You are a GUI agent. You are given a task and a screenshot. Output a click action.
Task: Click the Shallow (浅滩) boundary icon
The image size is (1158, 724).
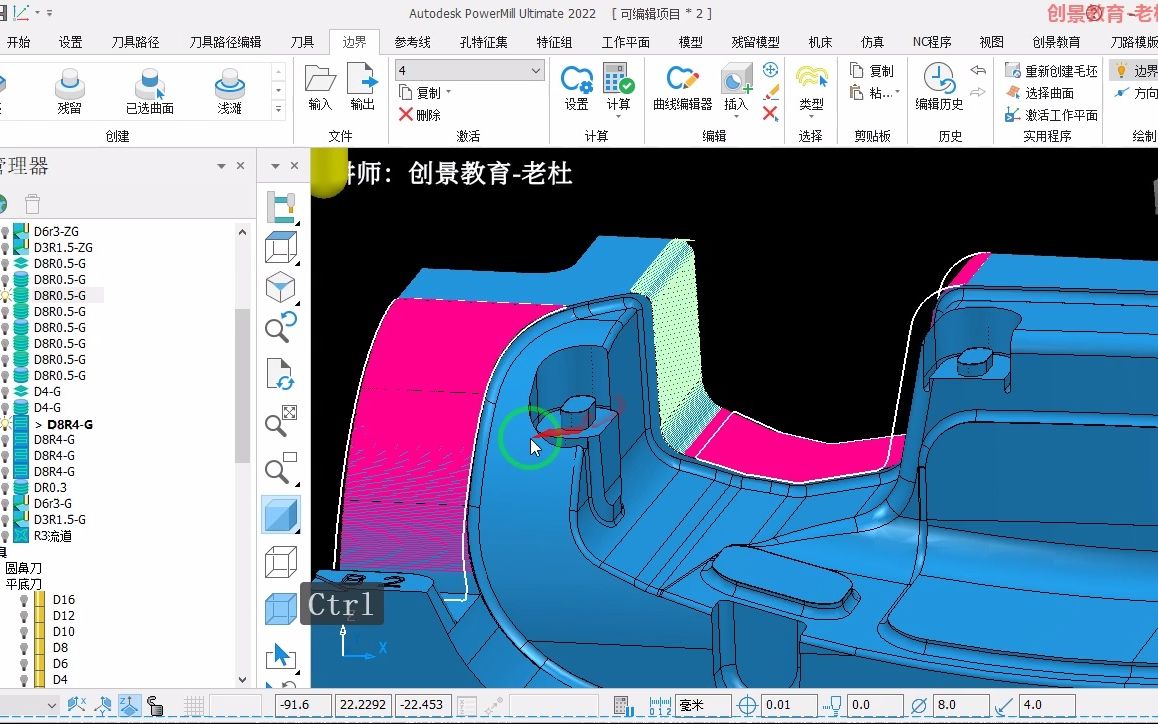pos(230,83)
